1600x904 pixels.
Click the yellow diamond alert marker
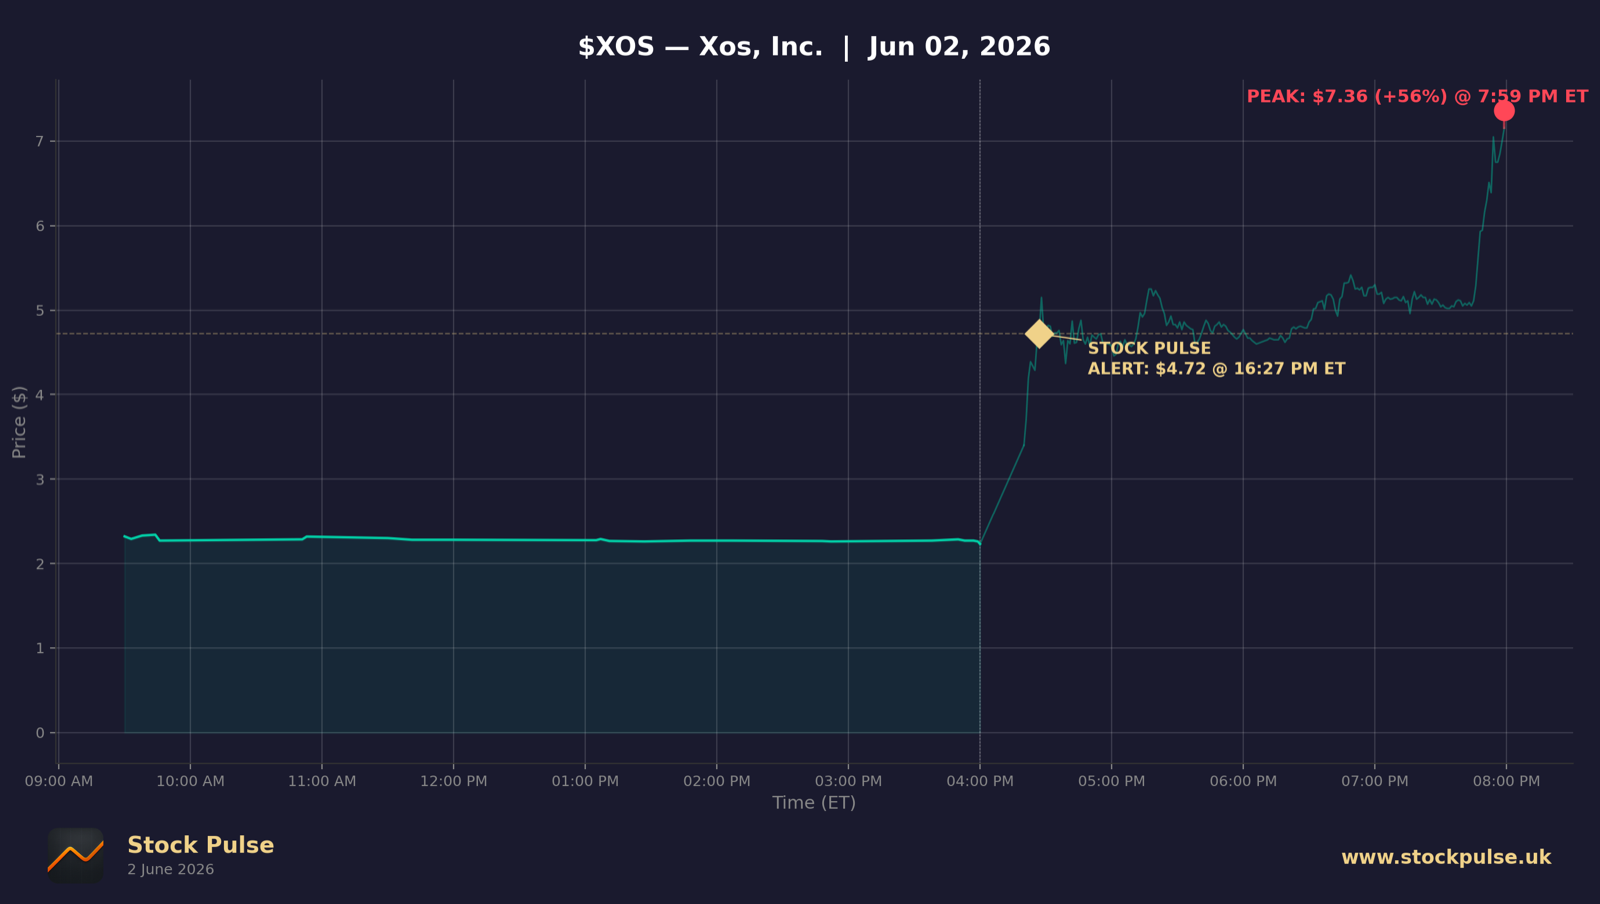coord(1039,334)
